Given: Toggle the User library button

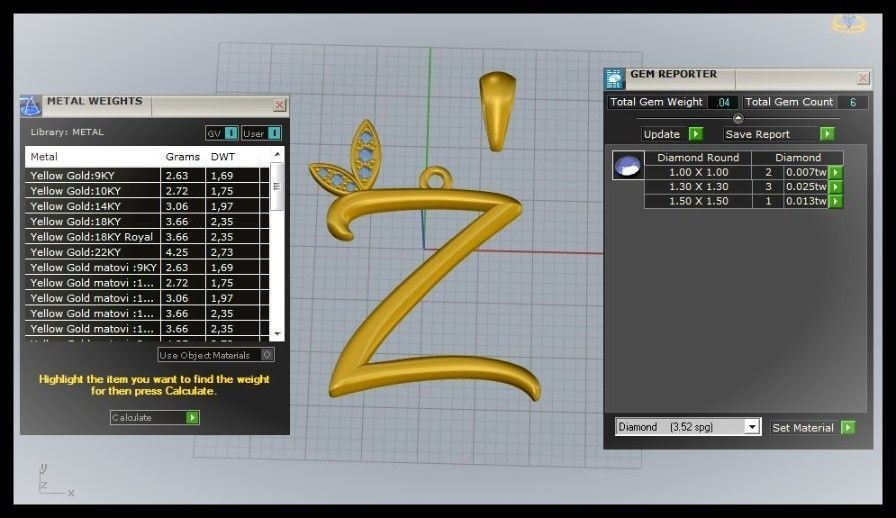Looking at the screenshot, I should 261,133.
